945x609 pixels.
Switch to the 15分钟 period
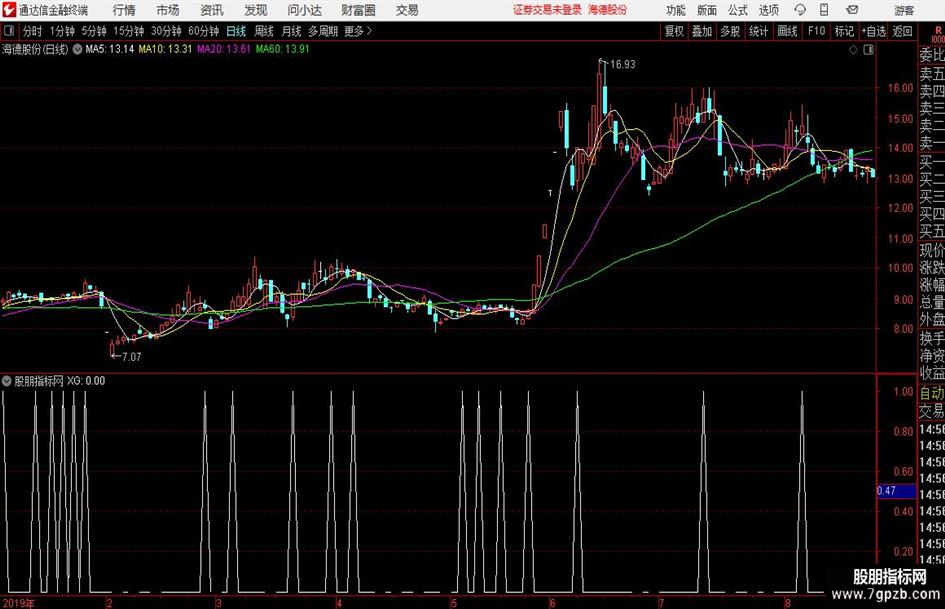tap(129, 31)
